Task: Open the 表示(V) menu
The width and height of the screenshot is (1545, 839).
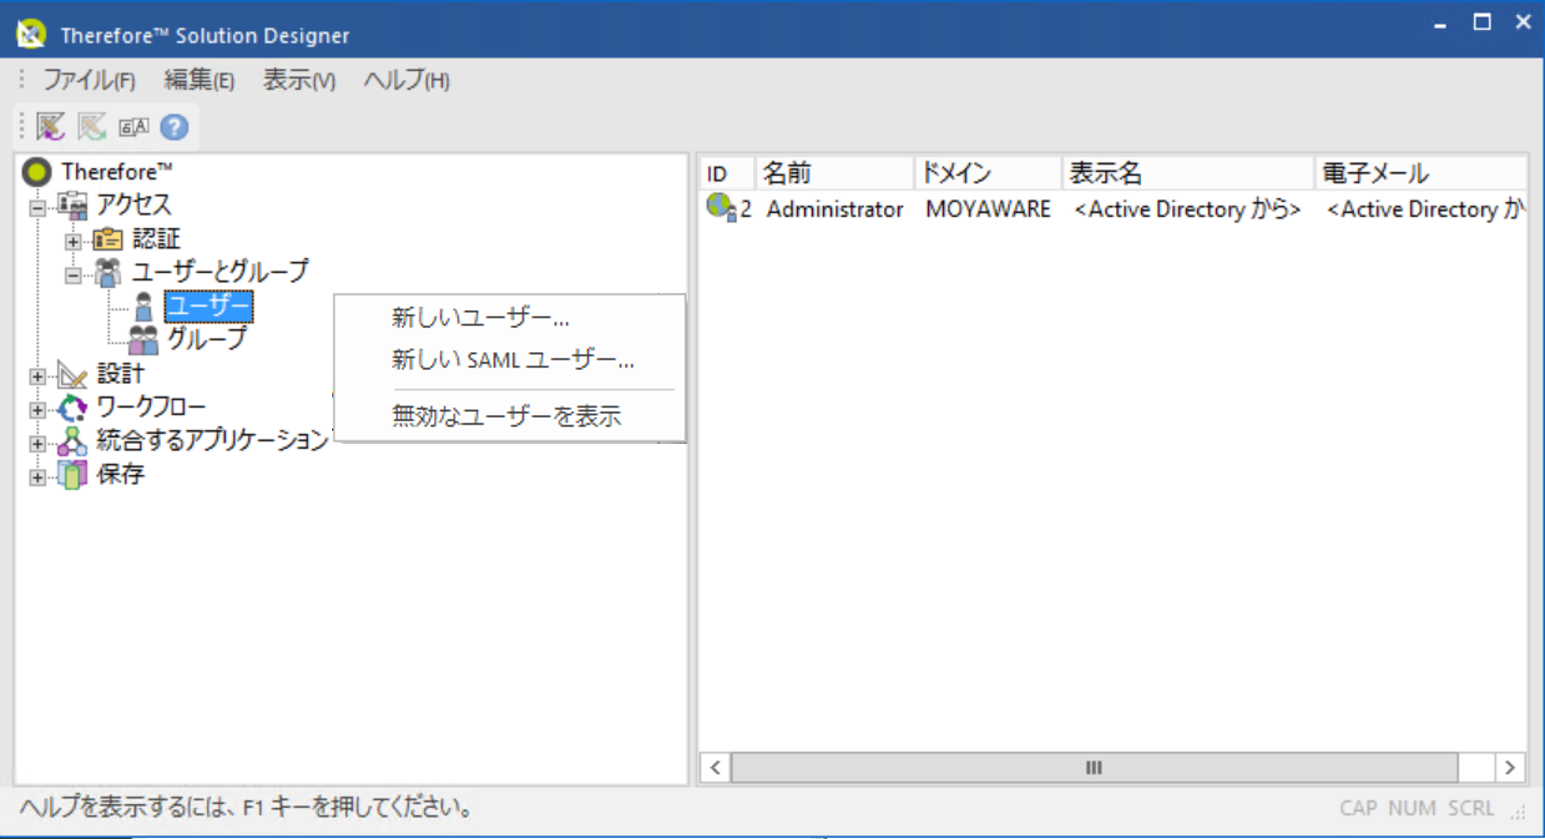Action: pyautogui.click(x=299, y=81)
